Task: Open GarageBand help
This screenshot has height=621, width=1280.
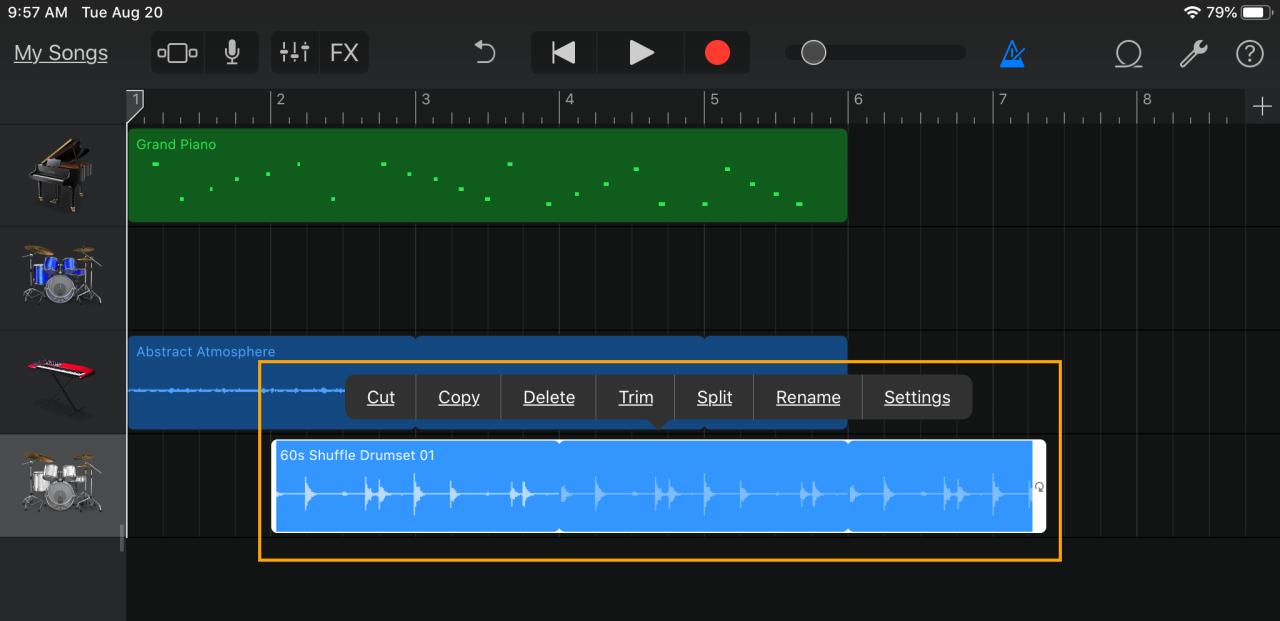Action: point(1249,54)
